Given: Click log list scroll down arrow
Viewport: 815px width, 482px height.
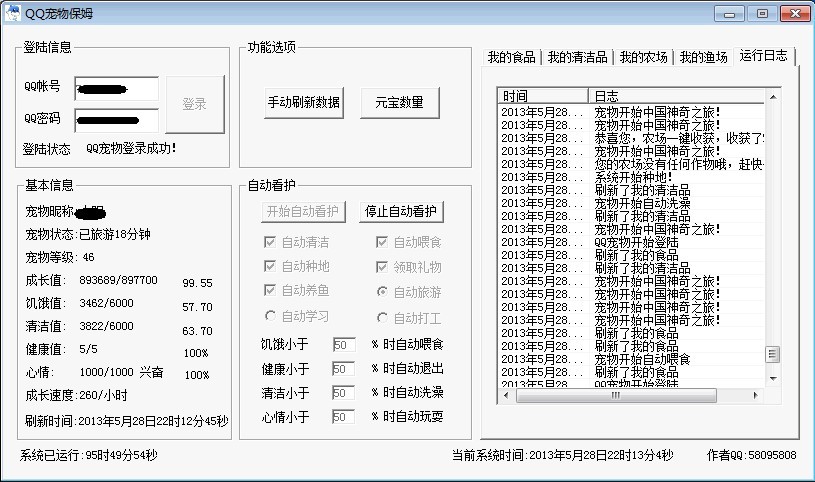Looking at the screenshot, I should pos(773,379).
